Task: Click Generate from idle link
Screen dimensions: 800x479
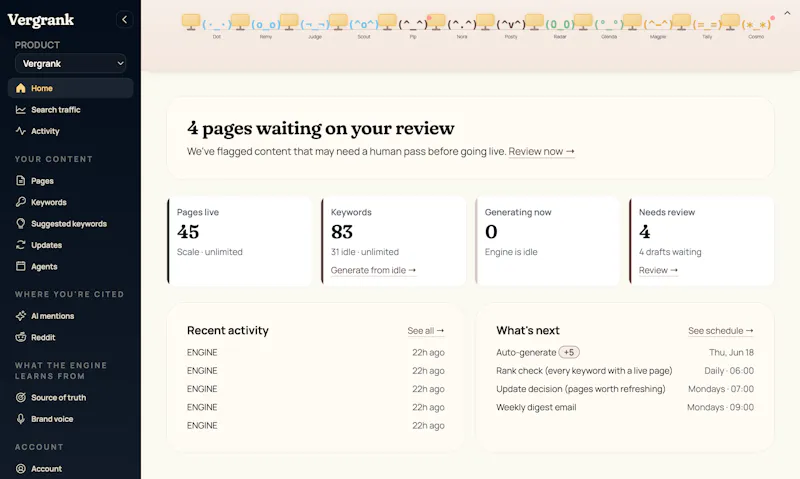Action: tap(373, 270)
